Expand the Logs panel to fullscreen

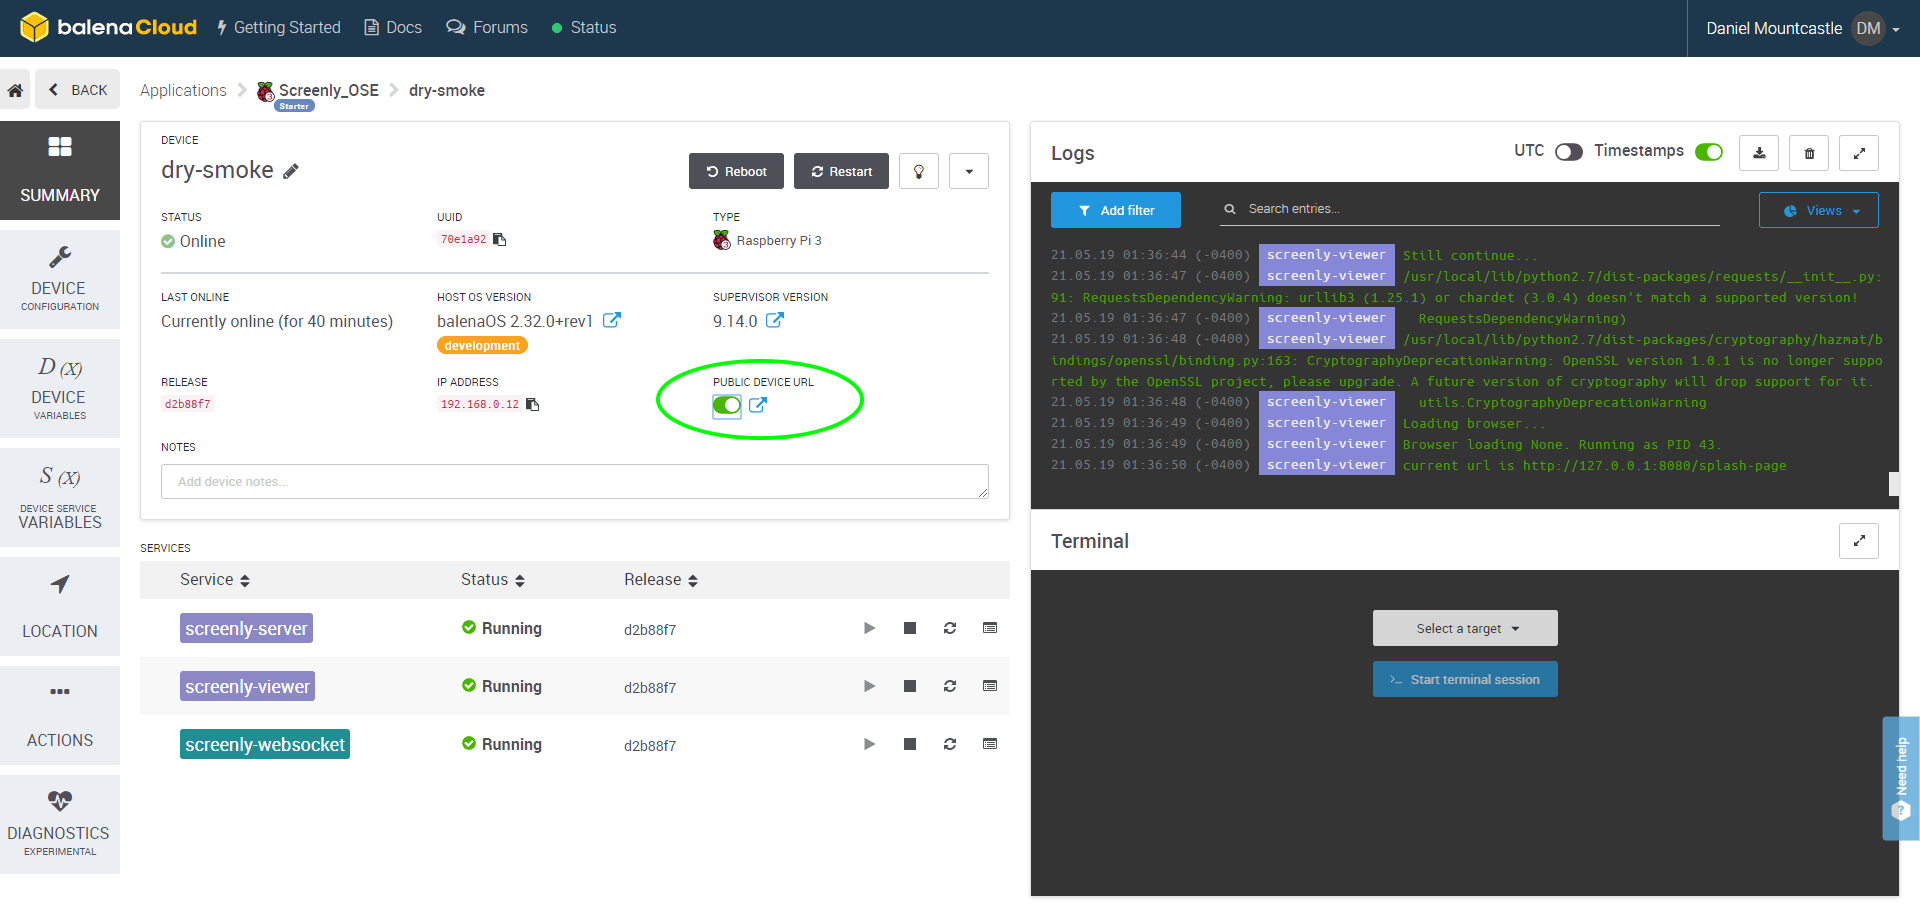pyautogui.click(x=1859, y=153)
